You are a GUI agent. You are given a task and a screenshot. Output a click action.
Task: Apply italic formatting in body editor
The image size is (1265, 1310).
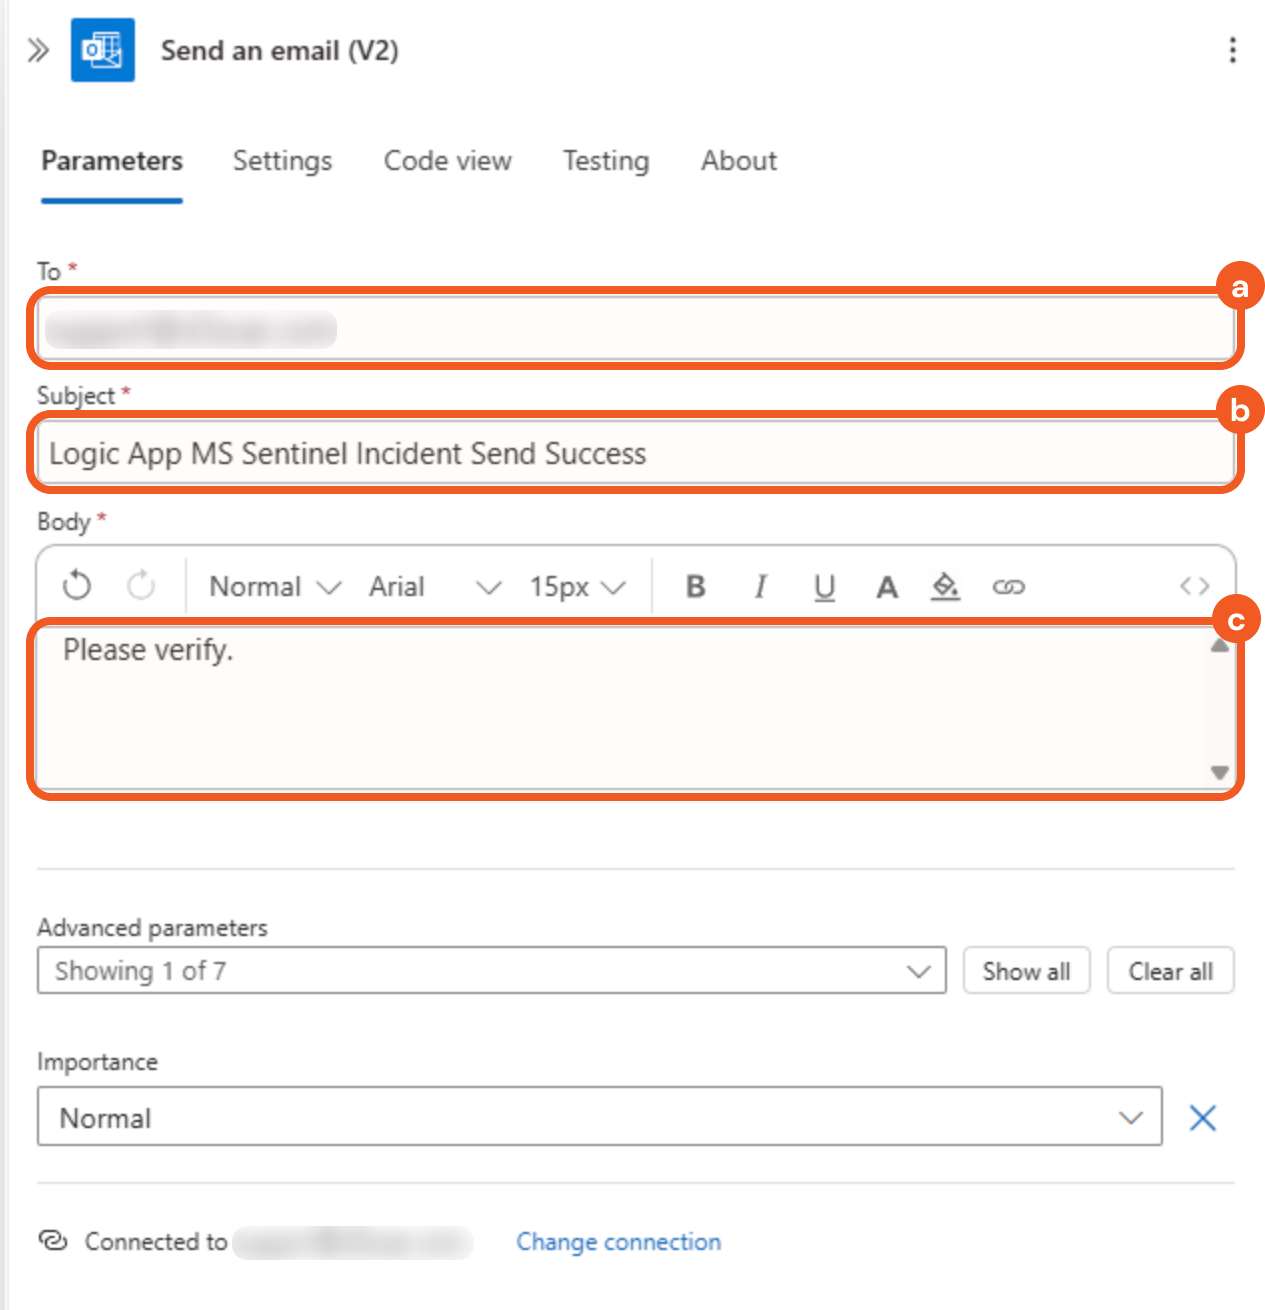[761, 587]
